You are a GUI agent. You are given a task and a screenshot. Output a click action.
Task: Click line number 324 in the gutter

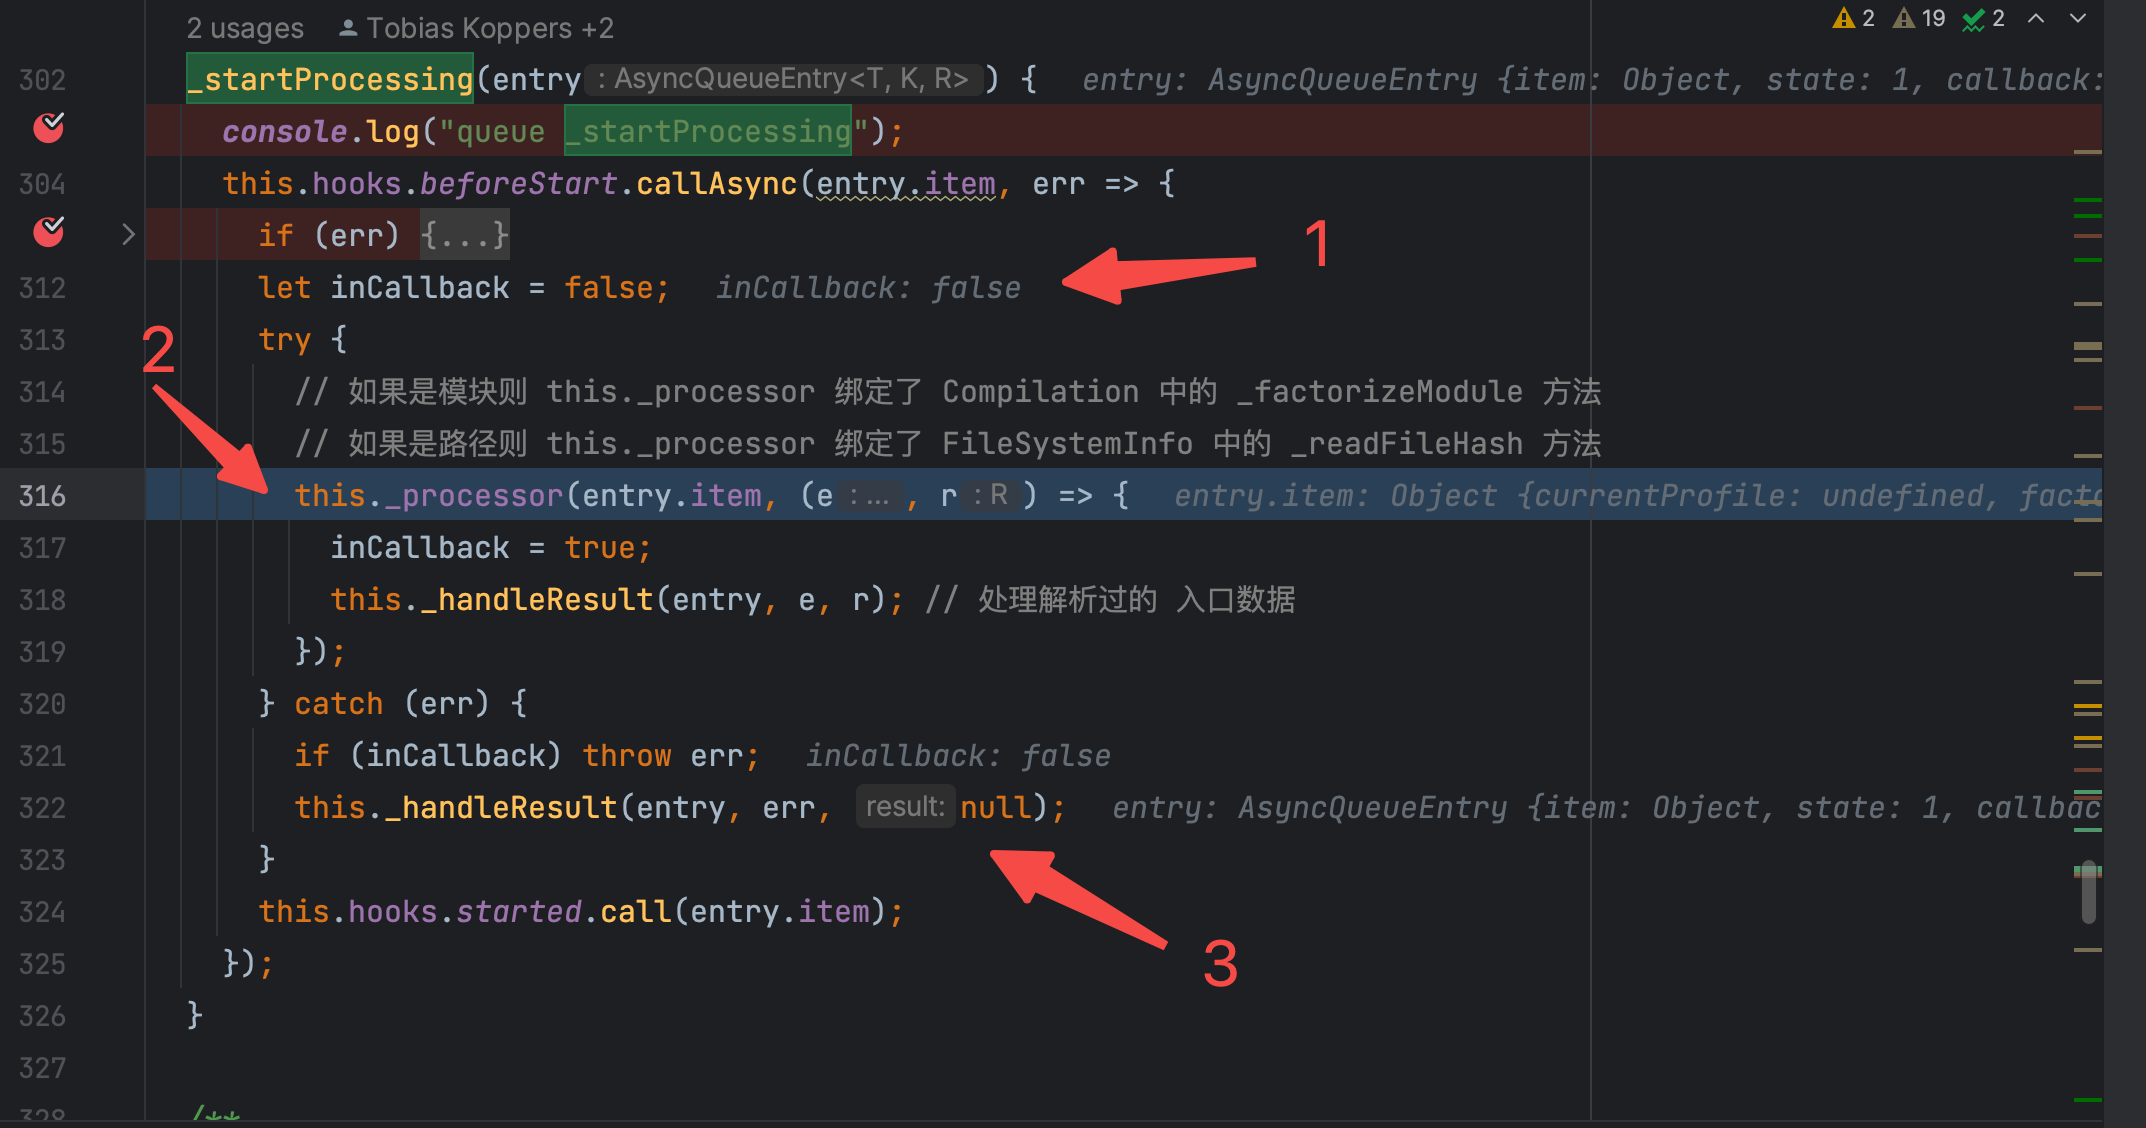pyautogui.click(x=42, y=912)
